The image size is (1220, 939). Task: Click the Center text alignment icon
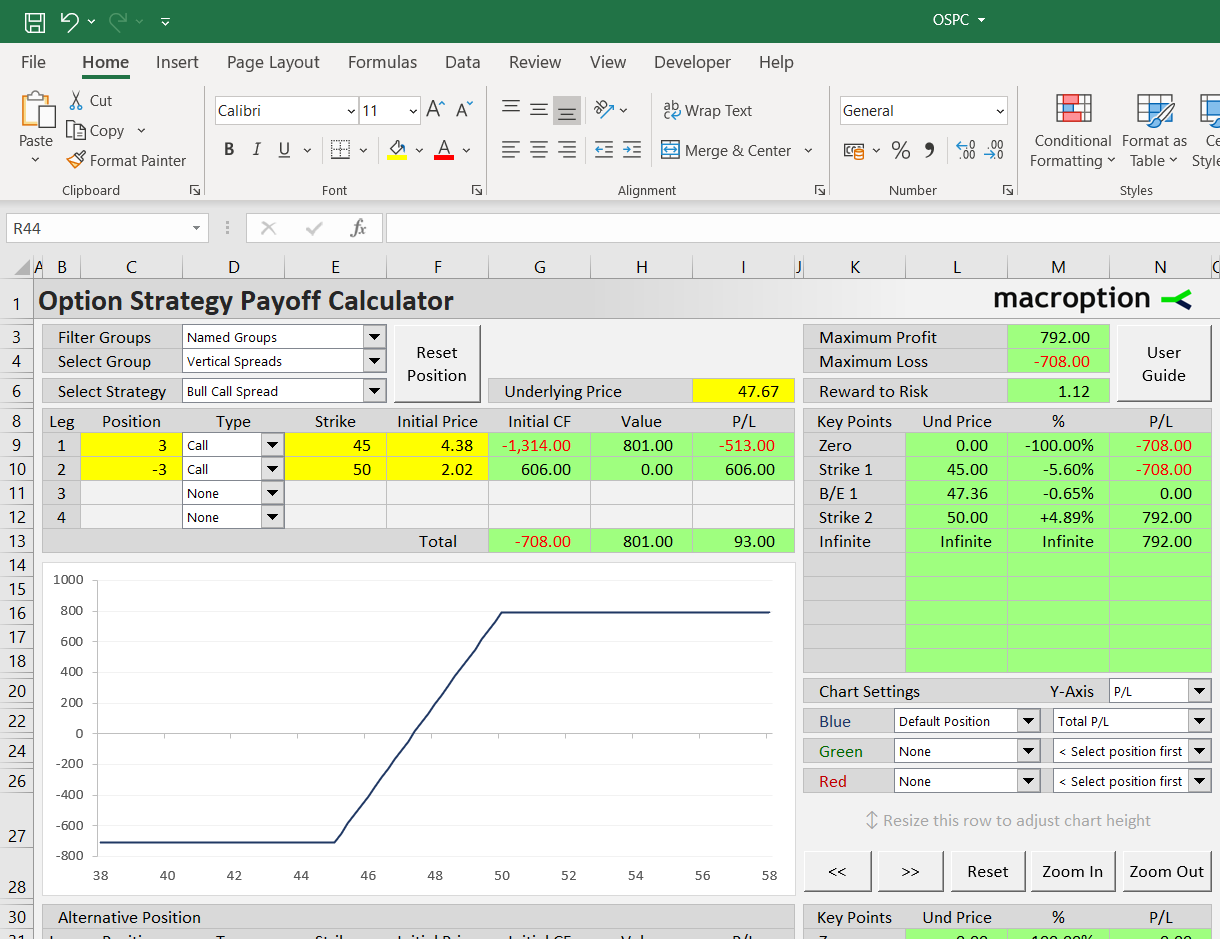(x=539, y=150)
